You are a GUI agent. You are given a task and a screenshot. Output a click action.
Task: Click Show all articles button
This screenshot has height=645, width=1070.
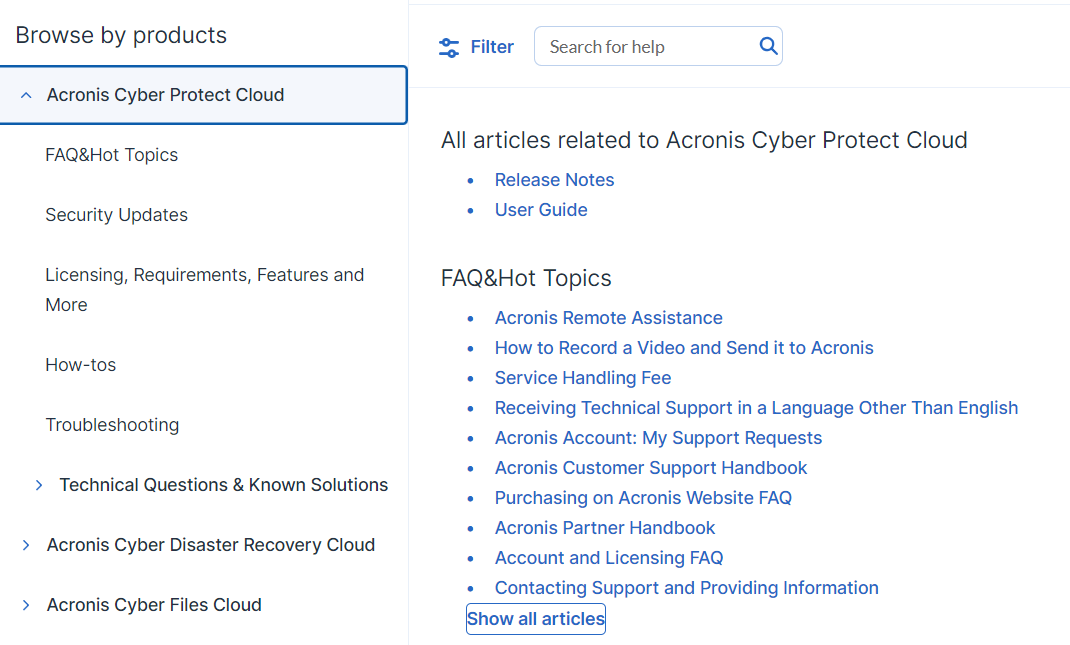pyautogui.click(x=536, y=619)
